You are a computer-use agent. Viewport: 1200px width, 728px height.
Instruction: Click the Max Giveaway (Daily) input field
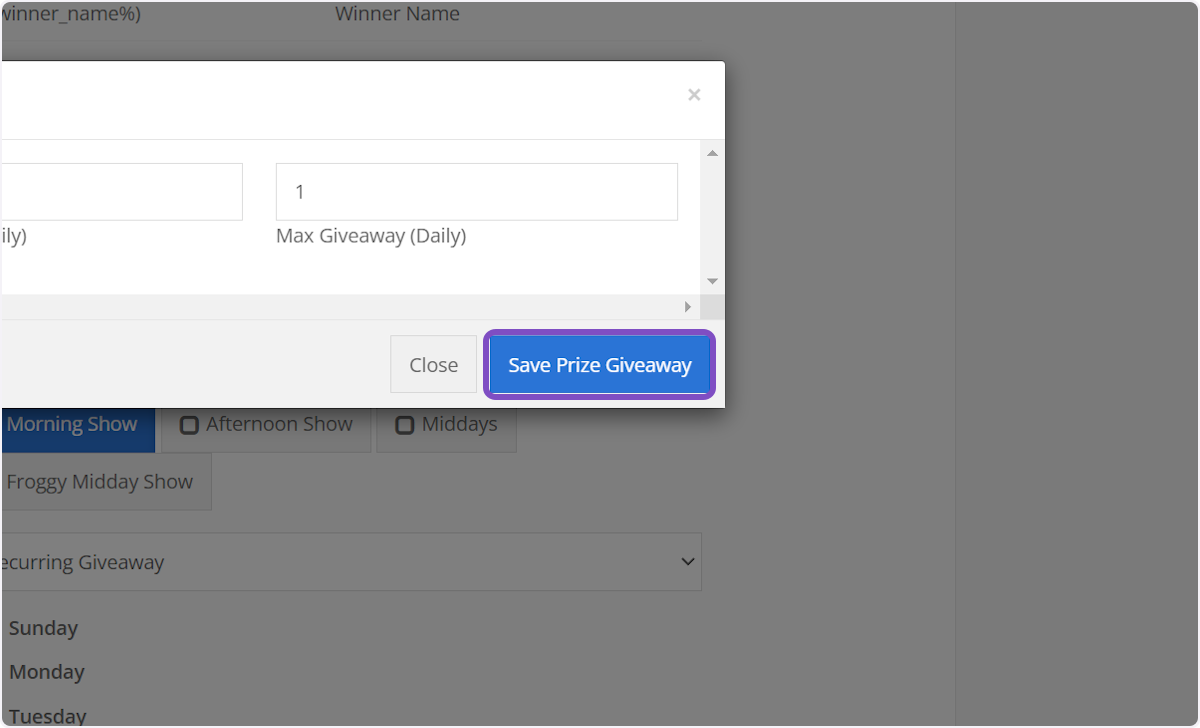476,191
